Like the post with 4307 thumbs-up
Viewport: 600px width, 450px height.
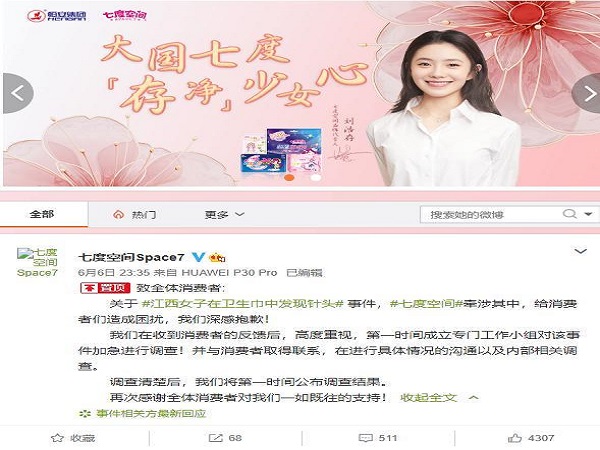(531, 438)
